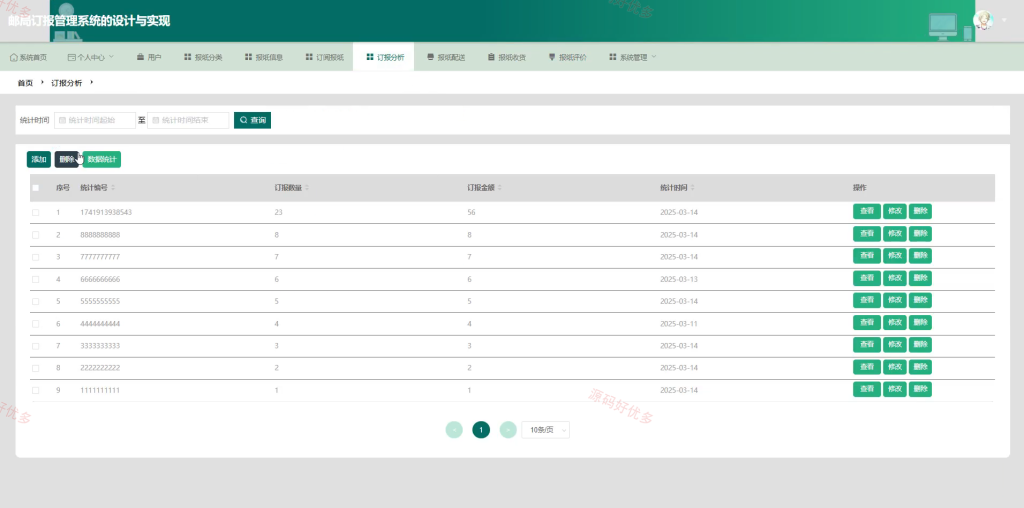Screen dimensions: 1024x508
Task: Click the user avatar in the header
Action: pos(983,20)
